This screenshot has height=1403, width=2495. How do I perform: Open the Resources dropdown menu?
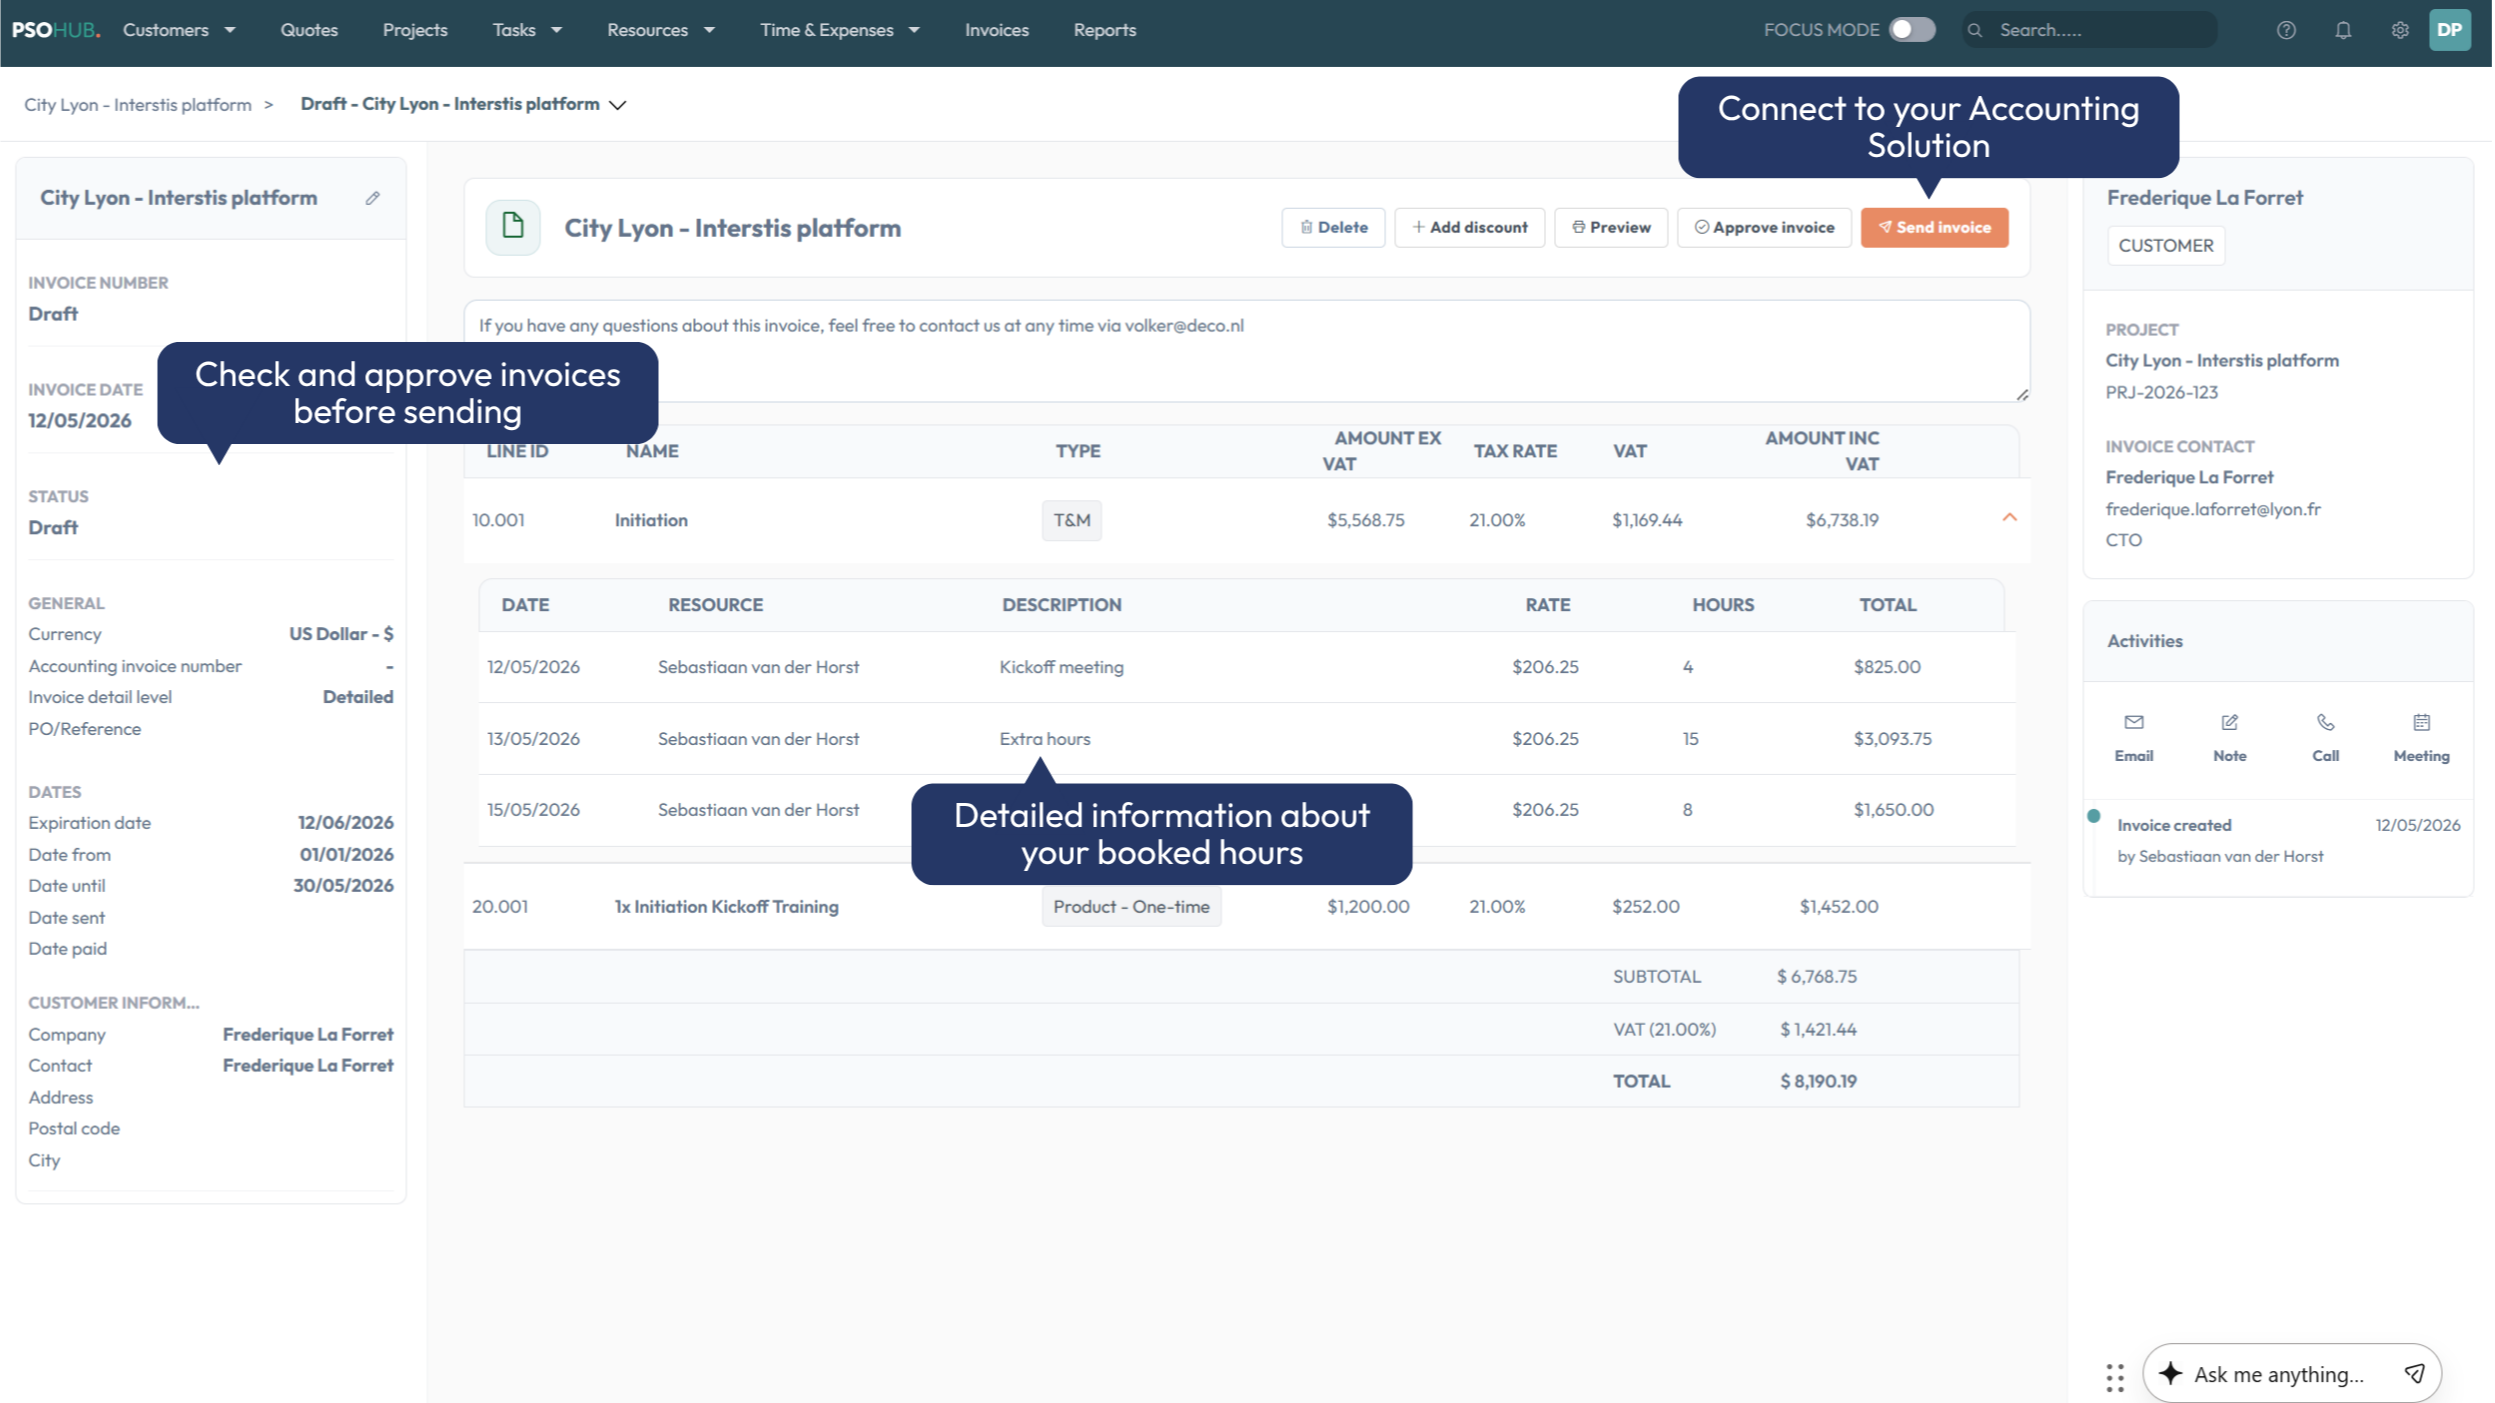click(x=661, y=30)
